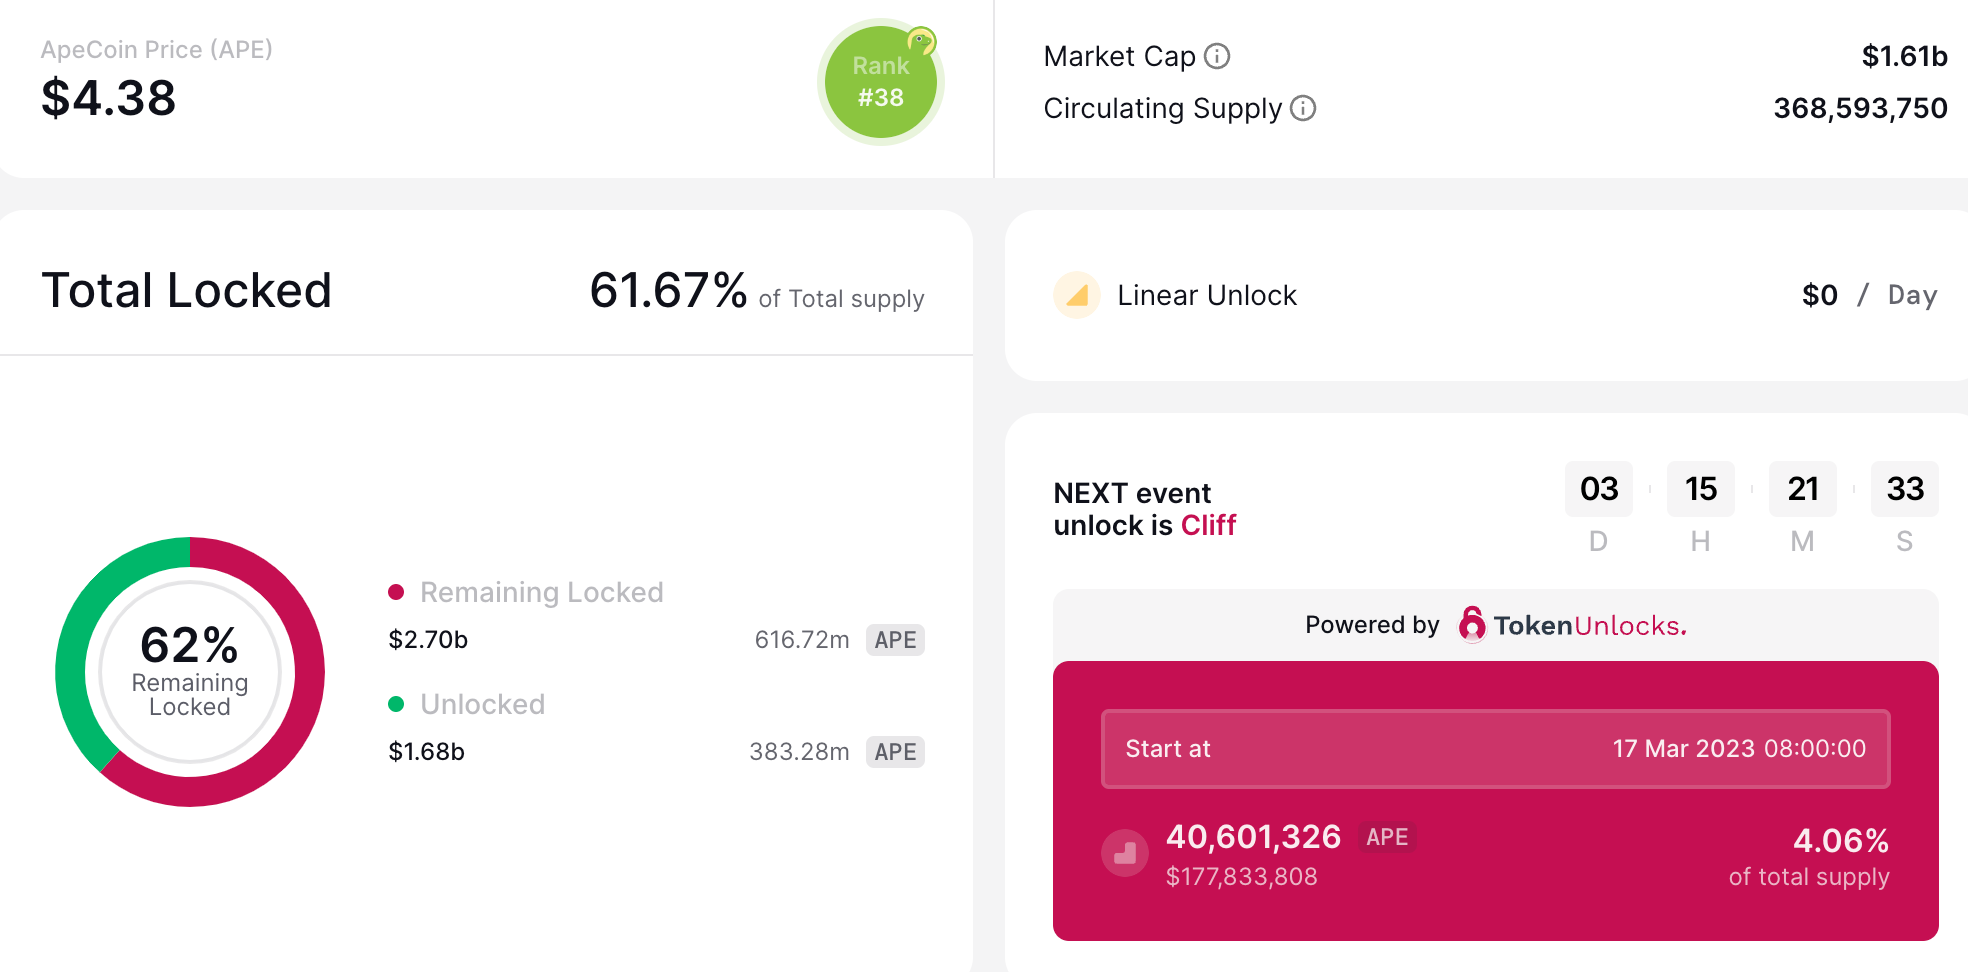The width and height of the screenshot is (1968, 972).
Task: Click the 62% Remaining Locked donut chart
Action: [190, 672]
